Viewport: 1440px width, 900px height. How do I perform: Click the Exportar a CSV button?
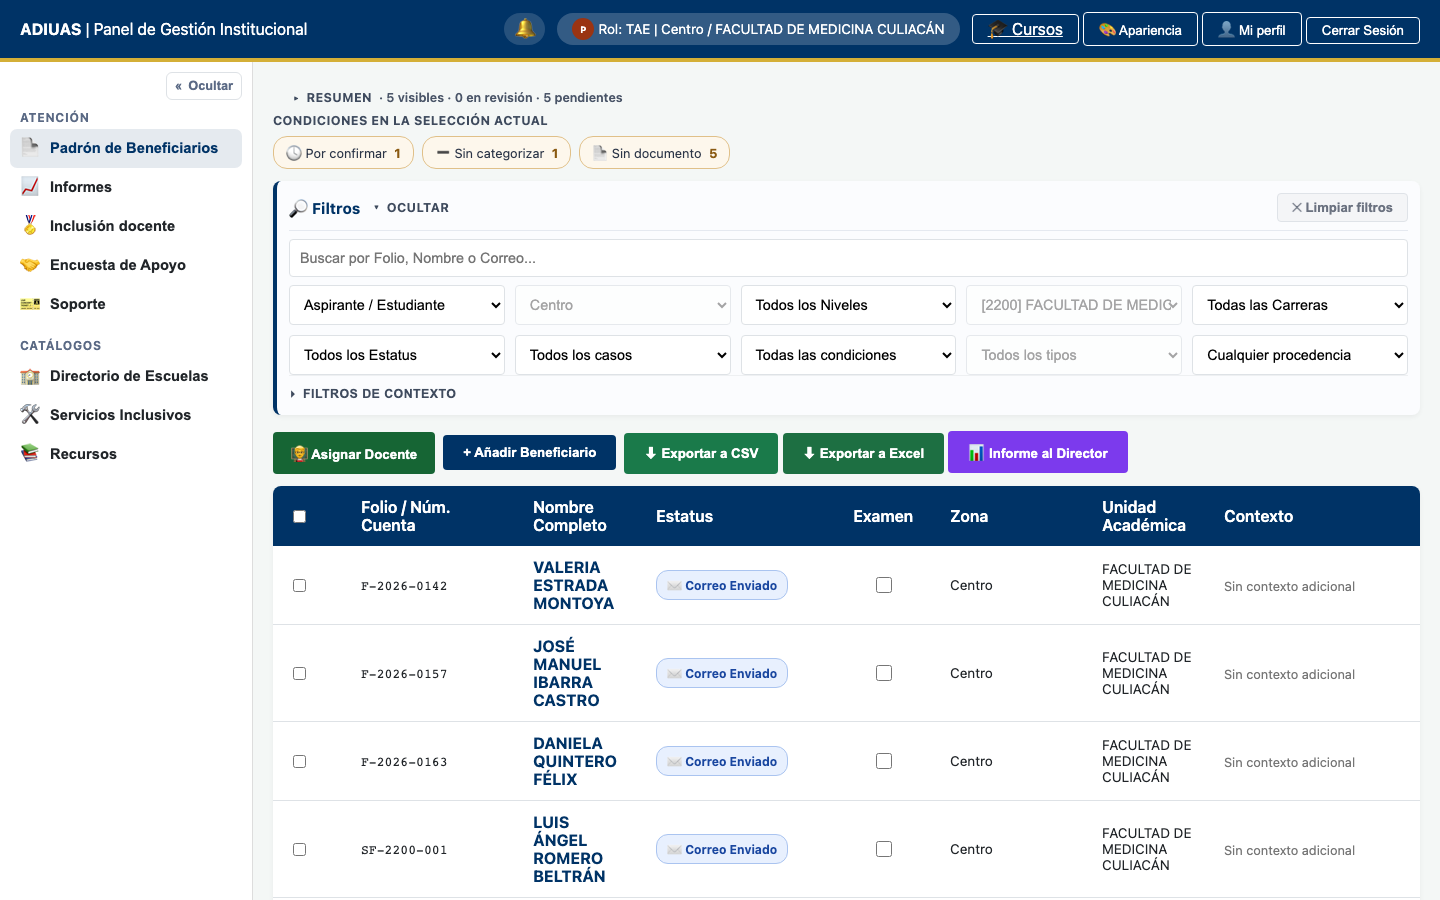tap(701, 453)
